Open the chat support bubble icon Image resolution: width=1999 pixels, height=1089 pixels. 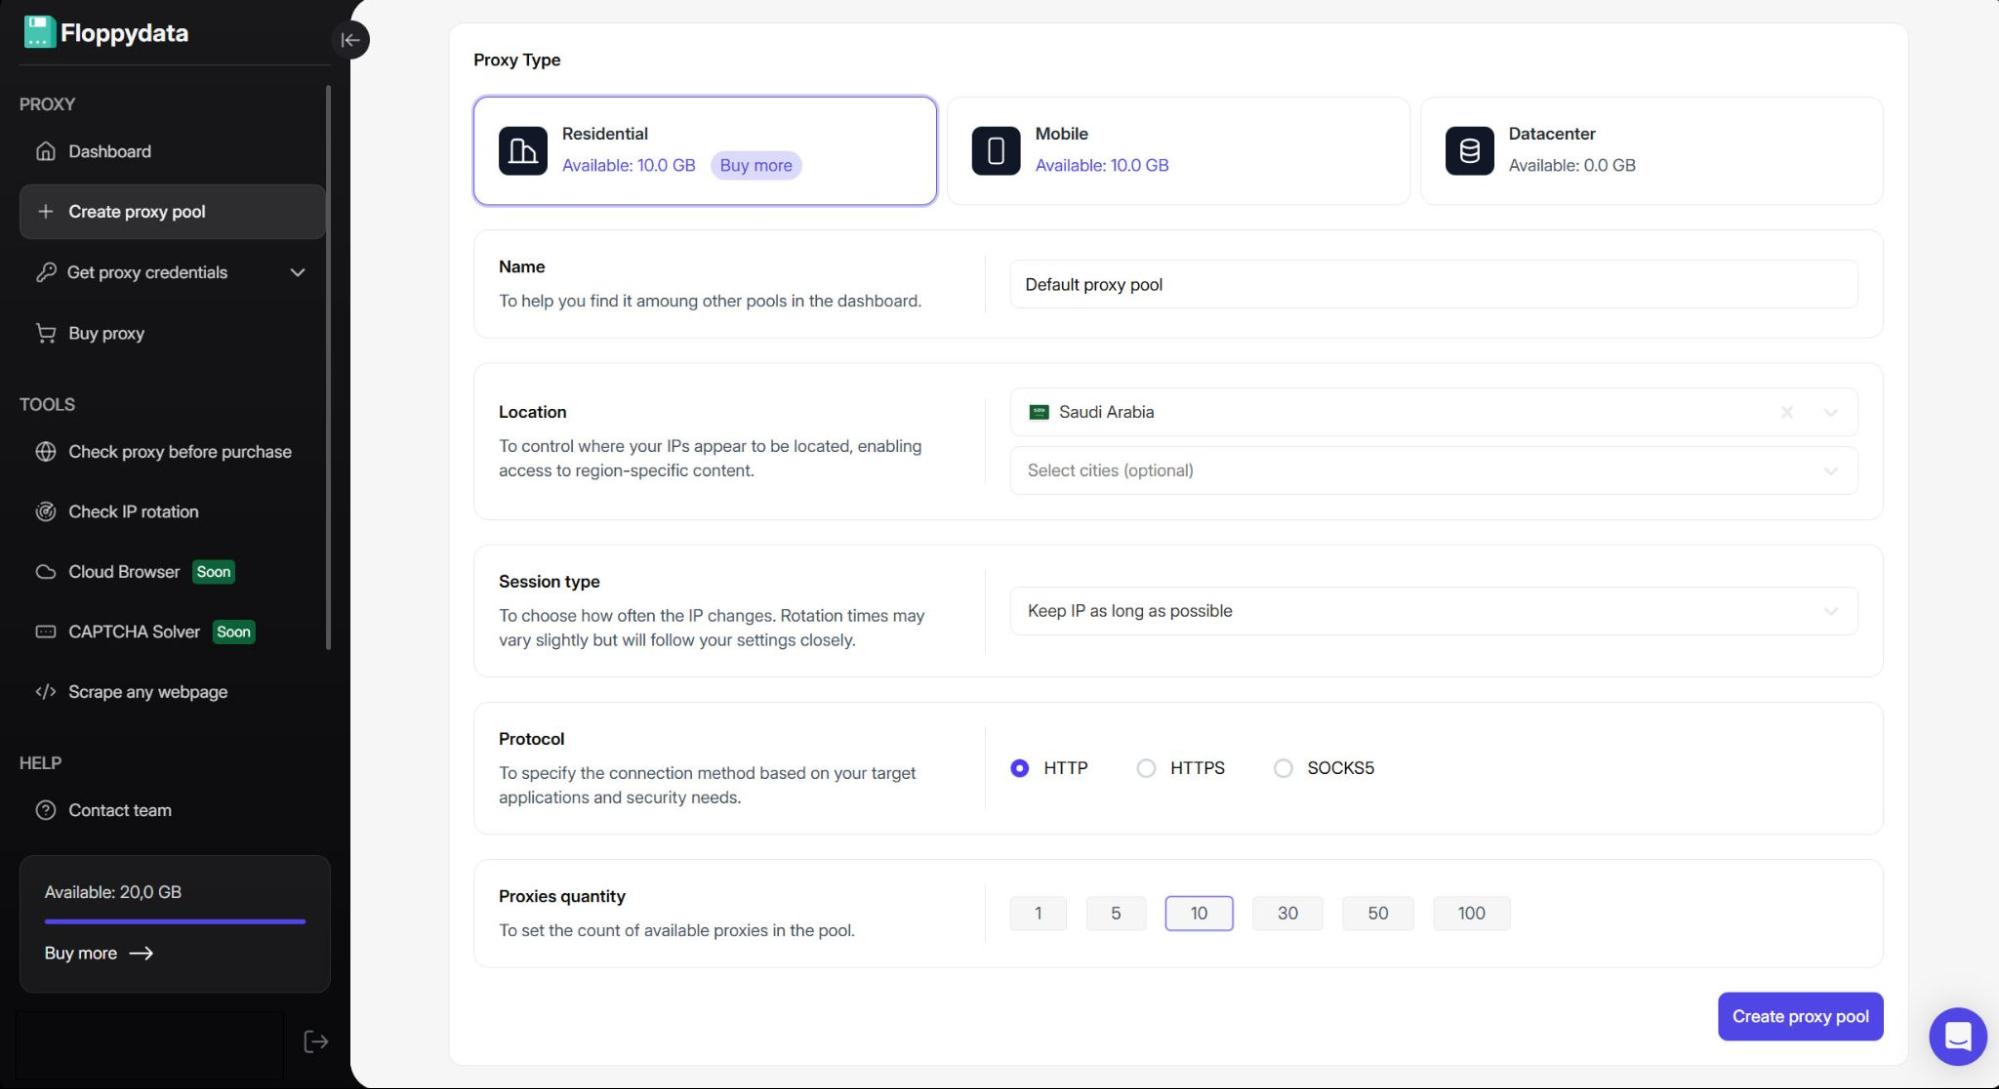(1957, 1036)
